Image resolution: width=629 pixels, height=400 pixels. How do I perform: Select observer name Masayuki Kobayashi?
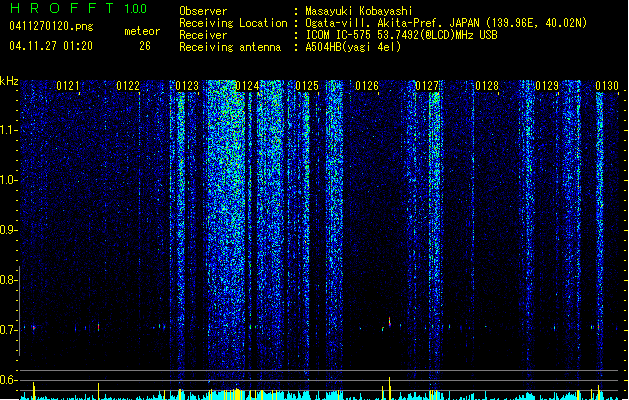pos(359,11)
